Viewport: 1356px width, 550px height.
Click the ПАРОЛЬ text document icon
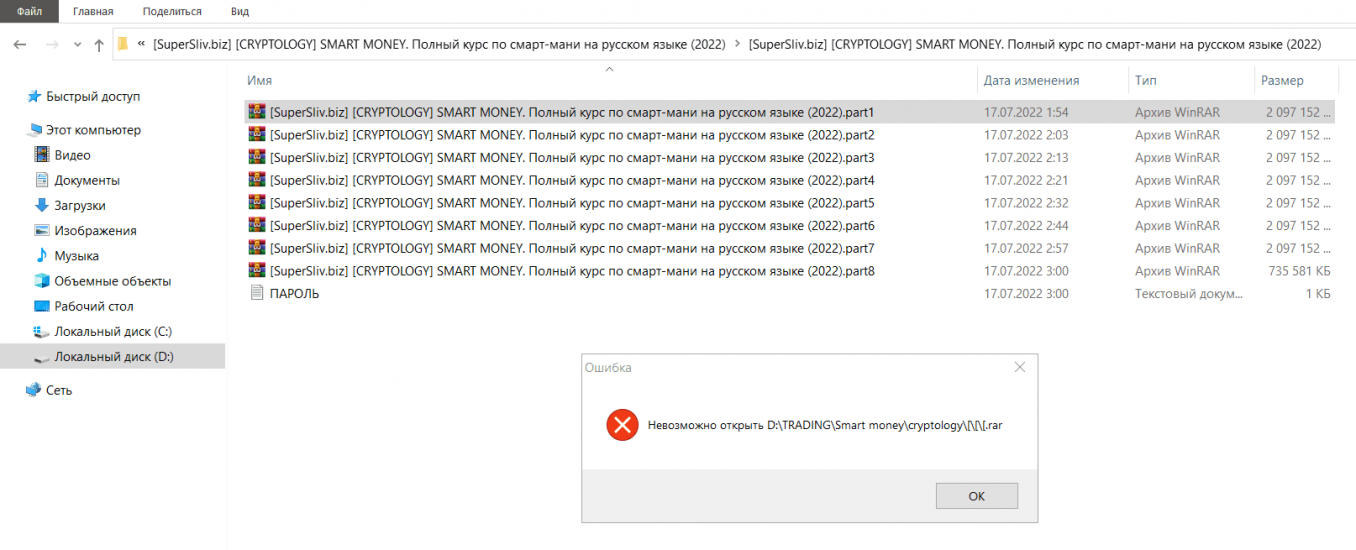pyautogui.click(x=257, y=294)
